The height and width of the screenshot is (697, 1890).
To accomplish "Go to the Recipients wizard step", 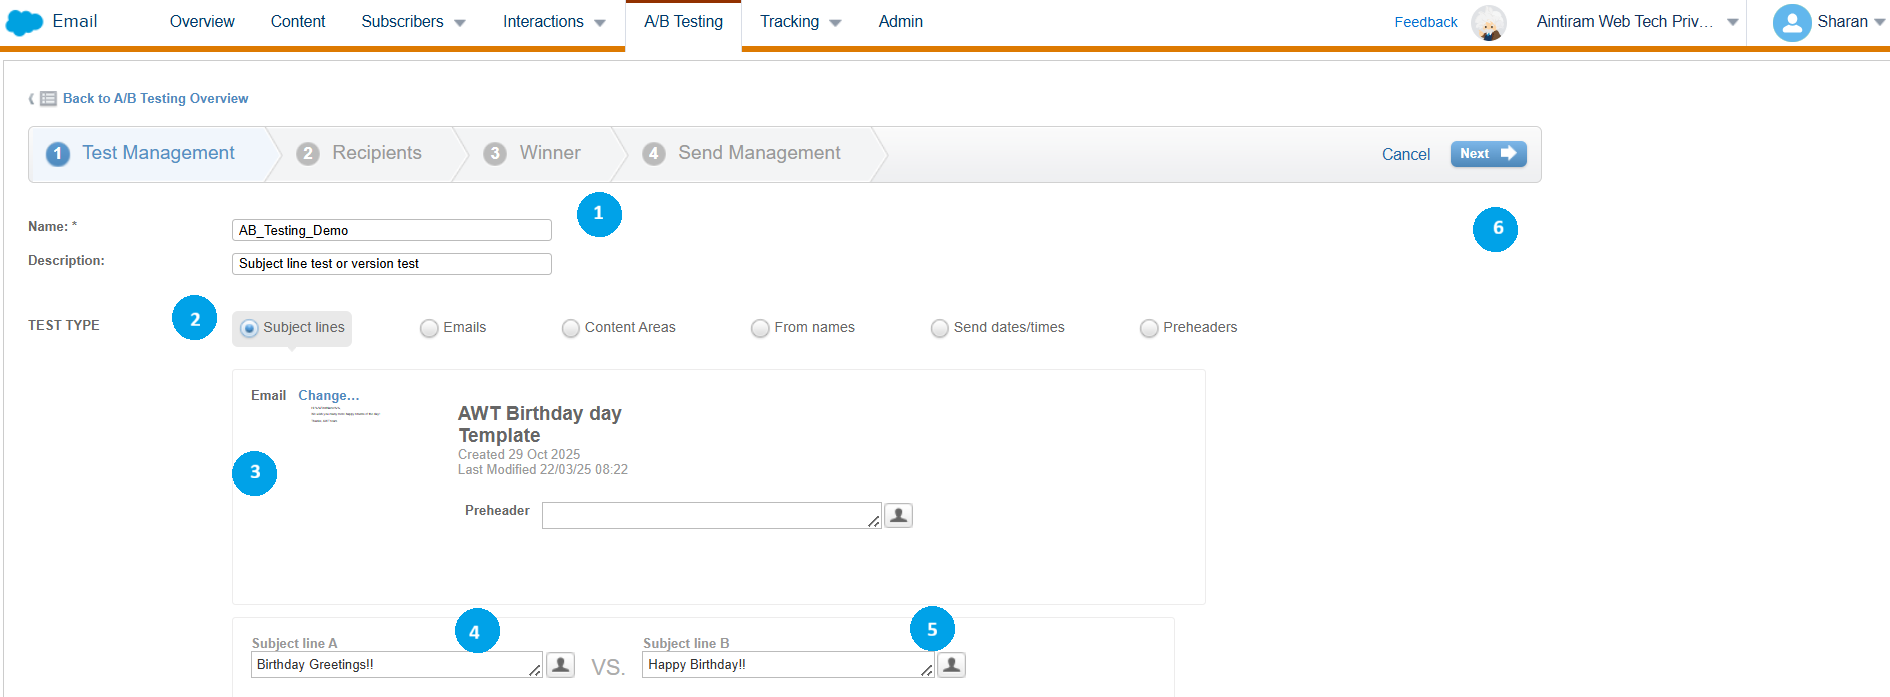I will pos(376,153).
